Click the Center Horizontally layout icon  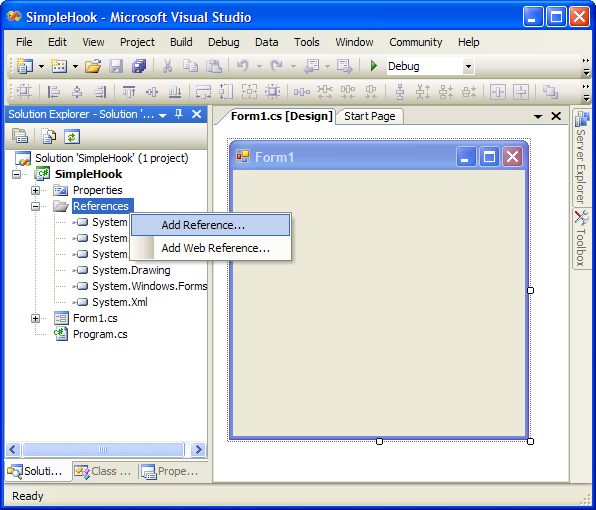(x=498, y=92)
